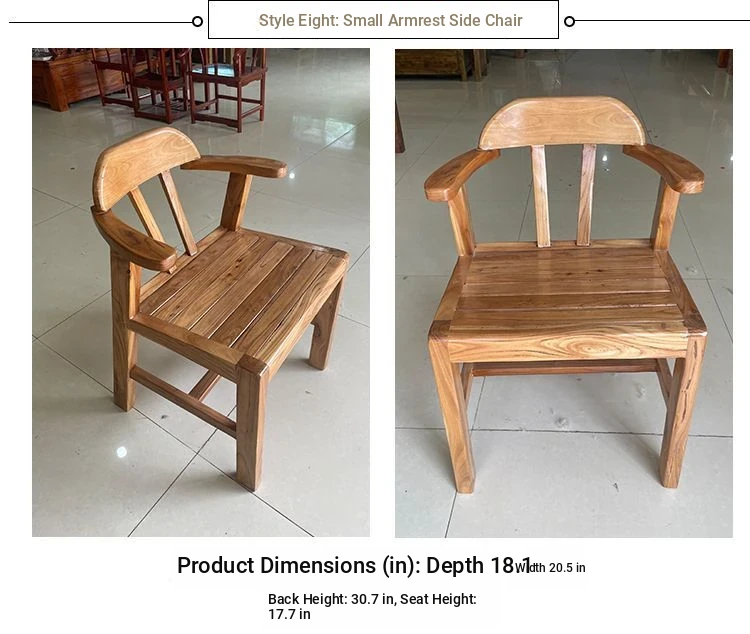750x634 pixels.
Task: Click the Style Eight title box
Action: click(x=384, y=20)
